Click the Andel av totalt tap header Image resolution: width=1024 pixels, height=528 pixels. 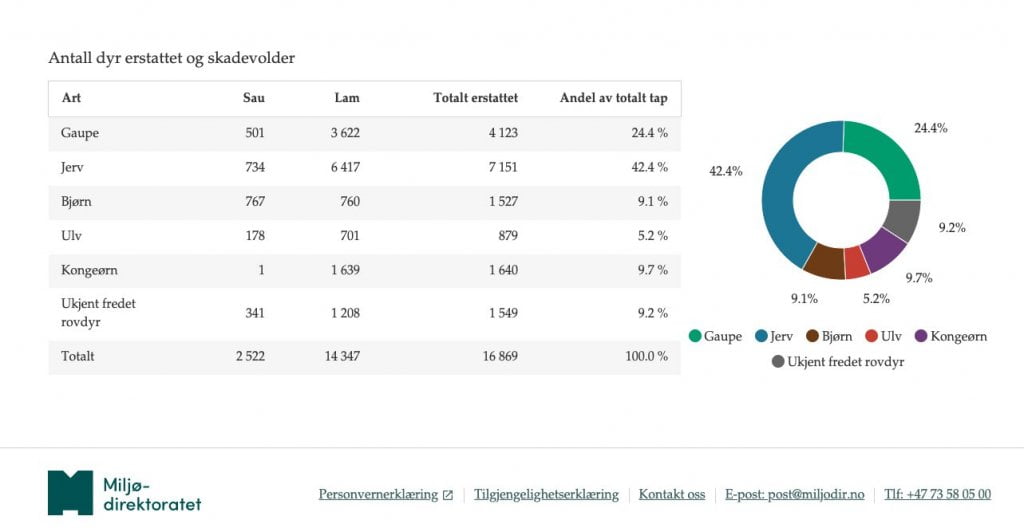[613, 98]
